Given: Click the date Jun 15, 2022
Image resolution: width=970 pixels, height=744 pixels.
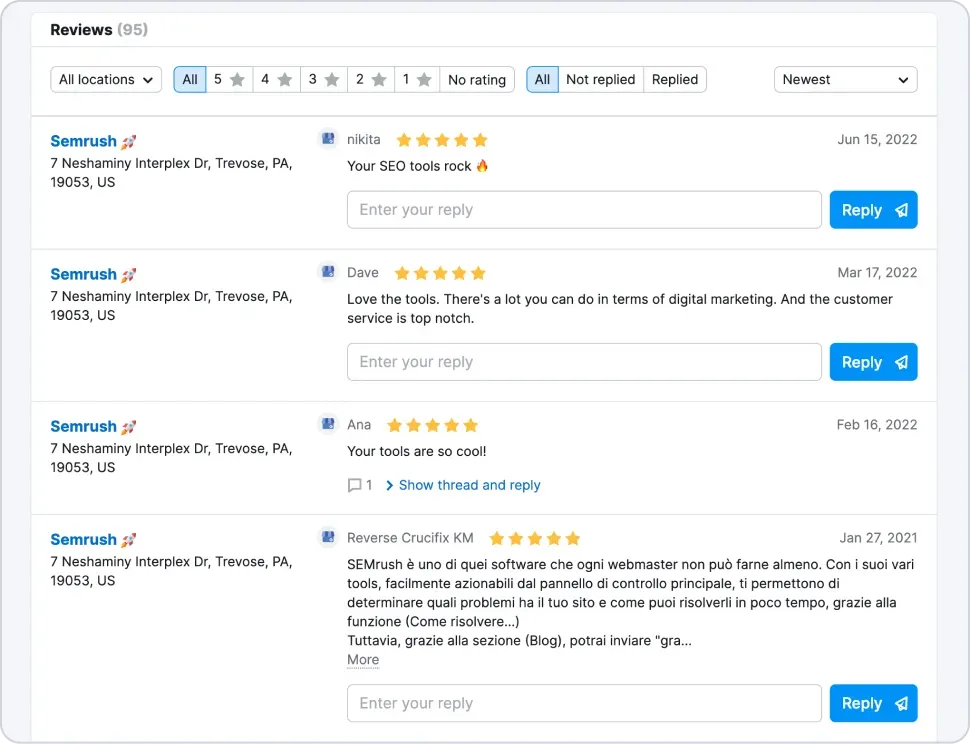Looking at the screenshot, I should tap(877, 140).
